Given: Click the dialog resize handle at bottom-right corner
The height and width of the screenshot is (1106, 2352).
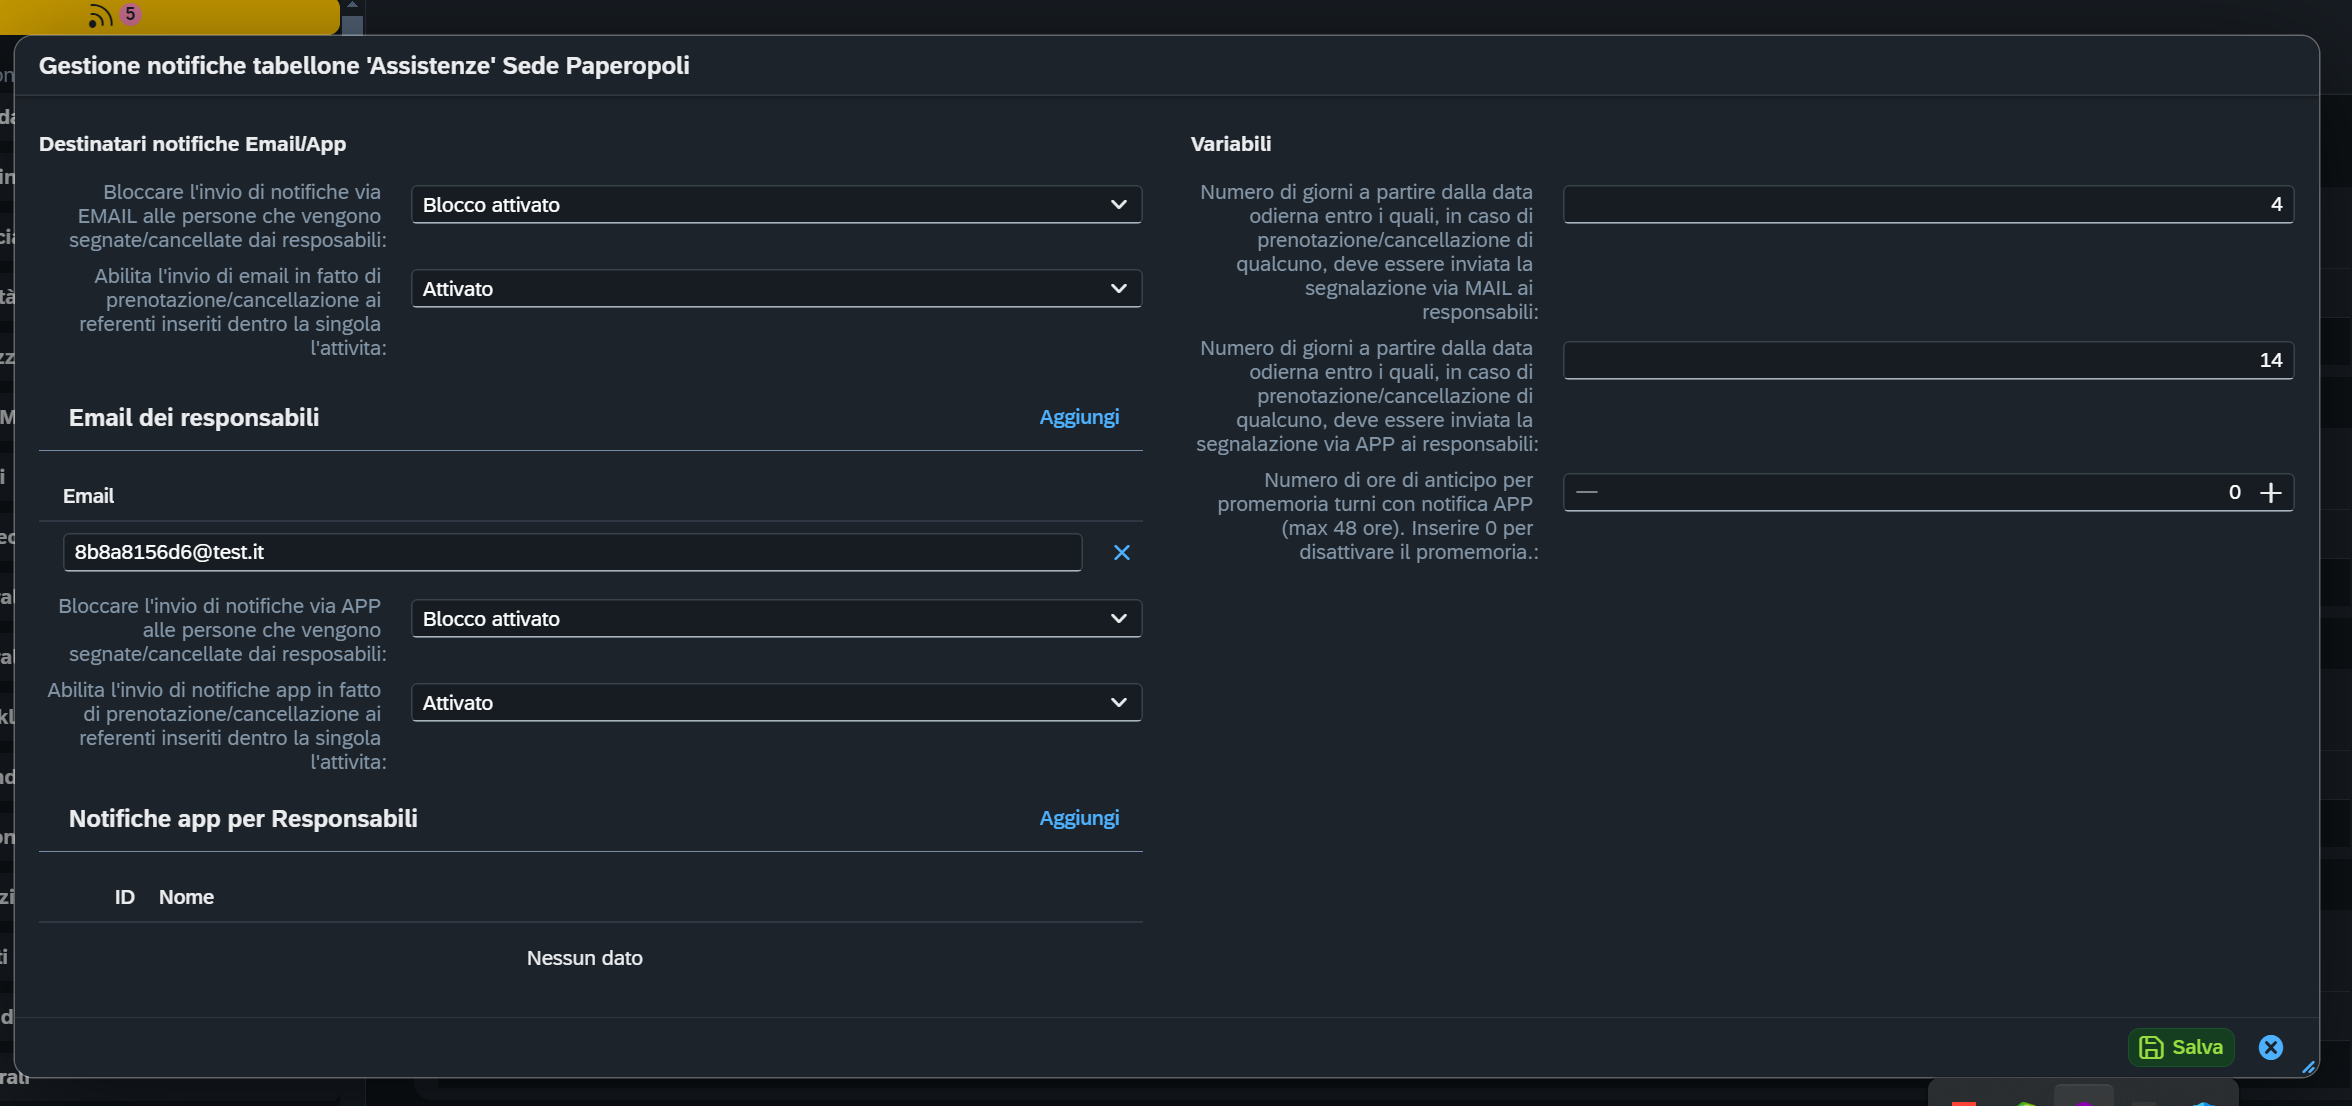Looking at the screenshot, I should [2308, 1067].
